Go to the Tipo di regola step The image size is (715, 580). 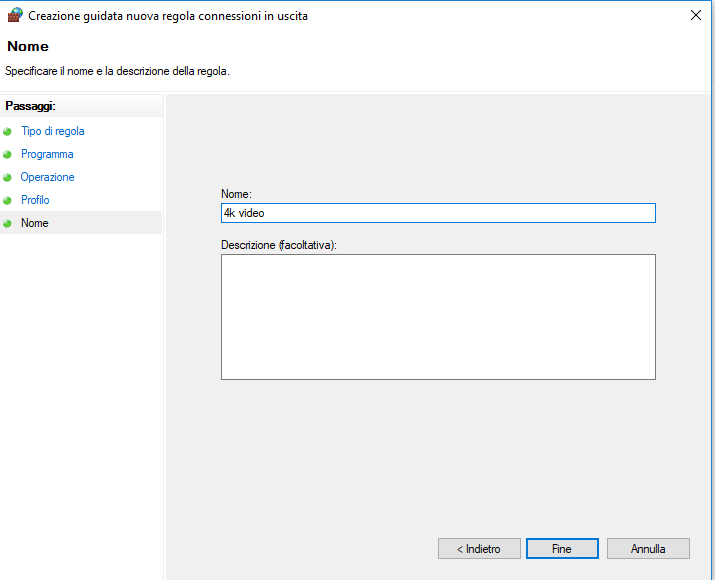tap(52, 131)
